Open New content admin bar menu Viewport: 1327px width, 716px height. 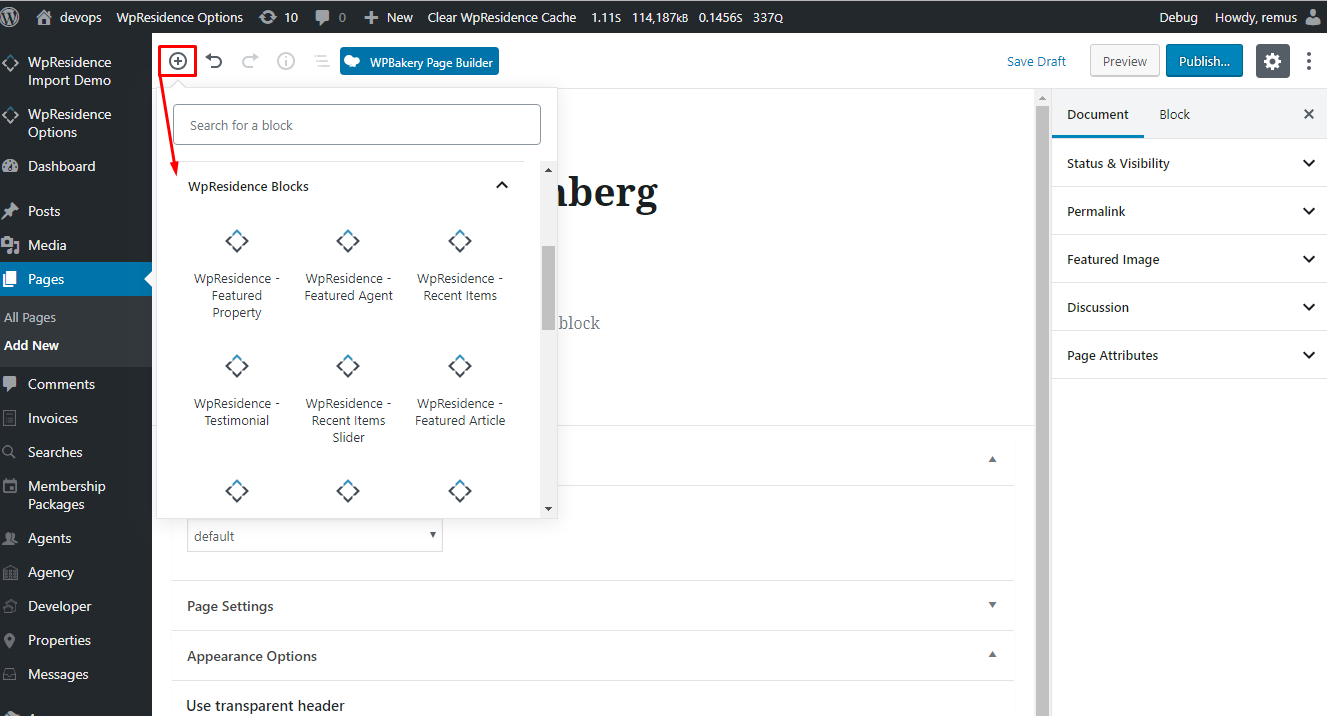click(388, 17)
